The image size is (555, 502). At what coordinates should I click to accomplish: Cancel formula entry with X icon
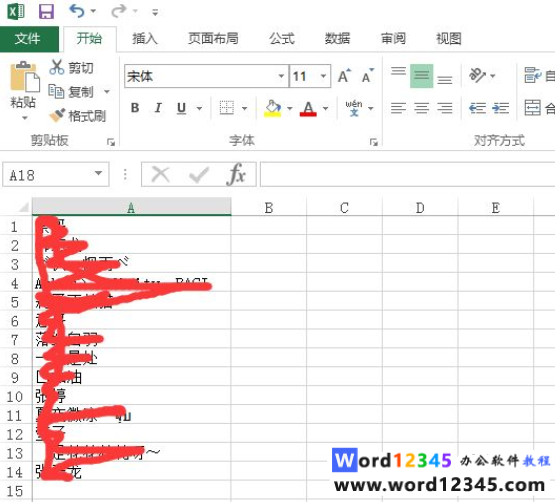pos(161,175)
